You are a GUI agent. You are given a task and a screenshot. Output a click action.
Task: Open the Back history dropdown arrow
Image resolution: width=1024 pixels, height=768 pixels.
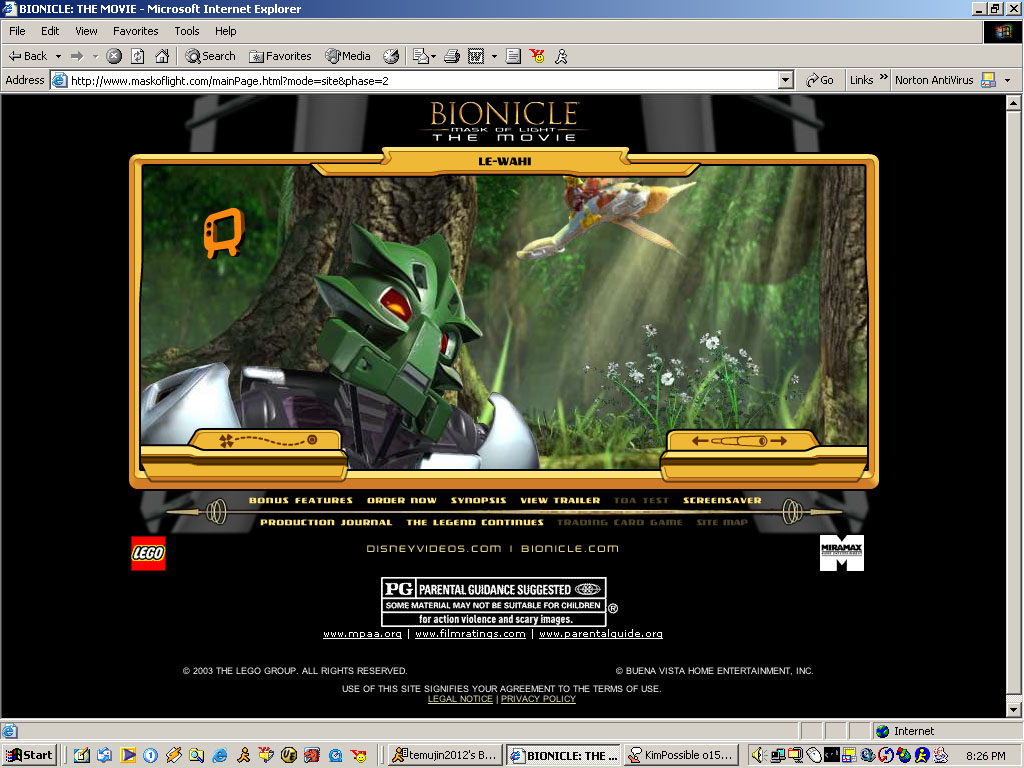pyautogui.click(x=58, y=56)
